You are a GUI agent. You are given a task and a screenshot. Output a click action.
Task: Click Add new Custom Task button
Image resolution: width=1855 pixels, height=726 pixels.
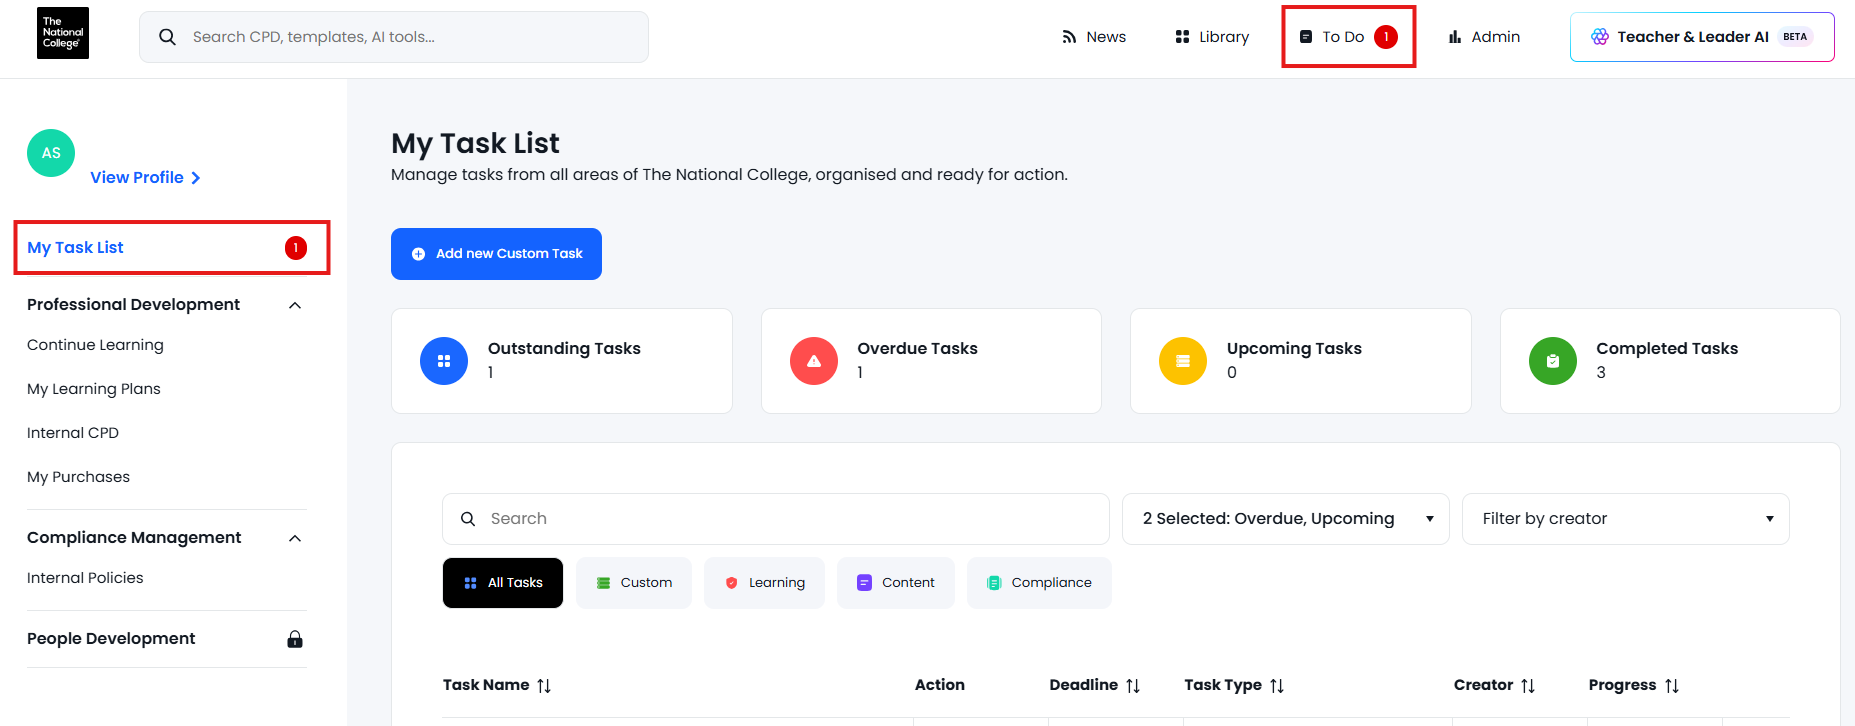pyautogui.click(x=496, y=254)
